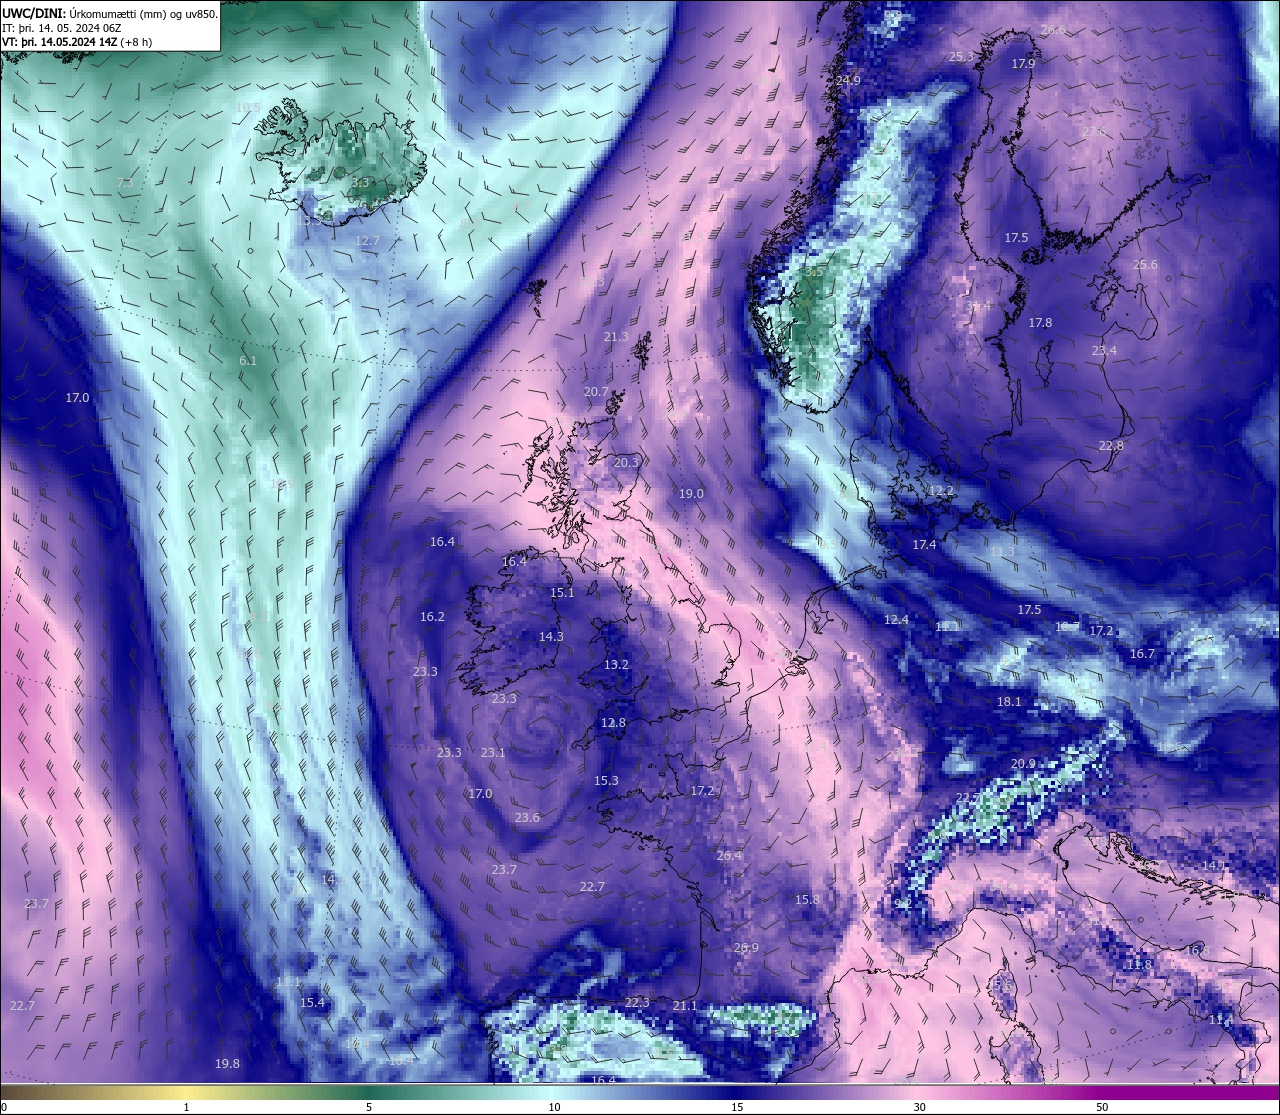
Task: Click the value 20.7 on the map
Action: click(596, 392)
